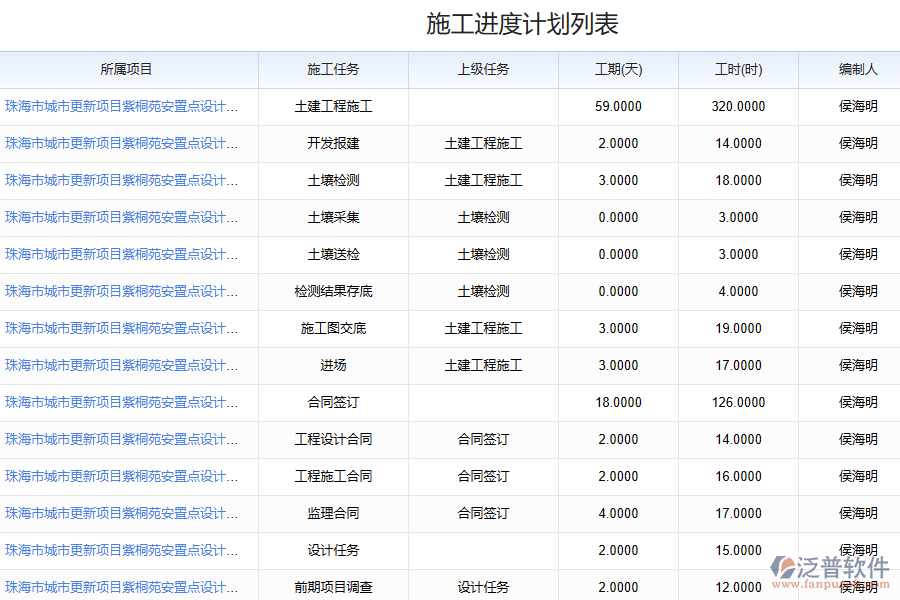This screenshot has height=600, width=900.
Task: Click the 工期(天) column header
Action: (618, 70)
